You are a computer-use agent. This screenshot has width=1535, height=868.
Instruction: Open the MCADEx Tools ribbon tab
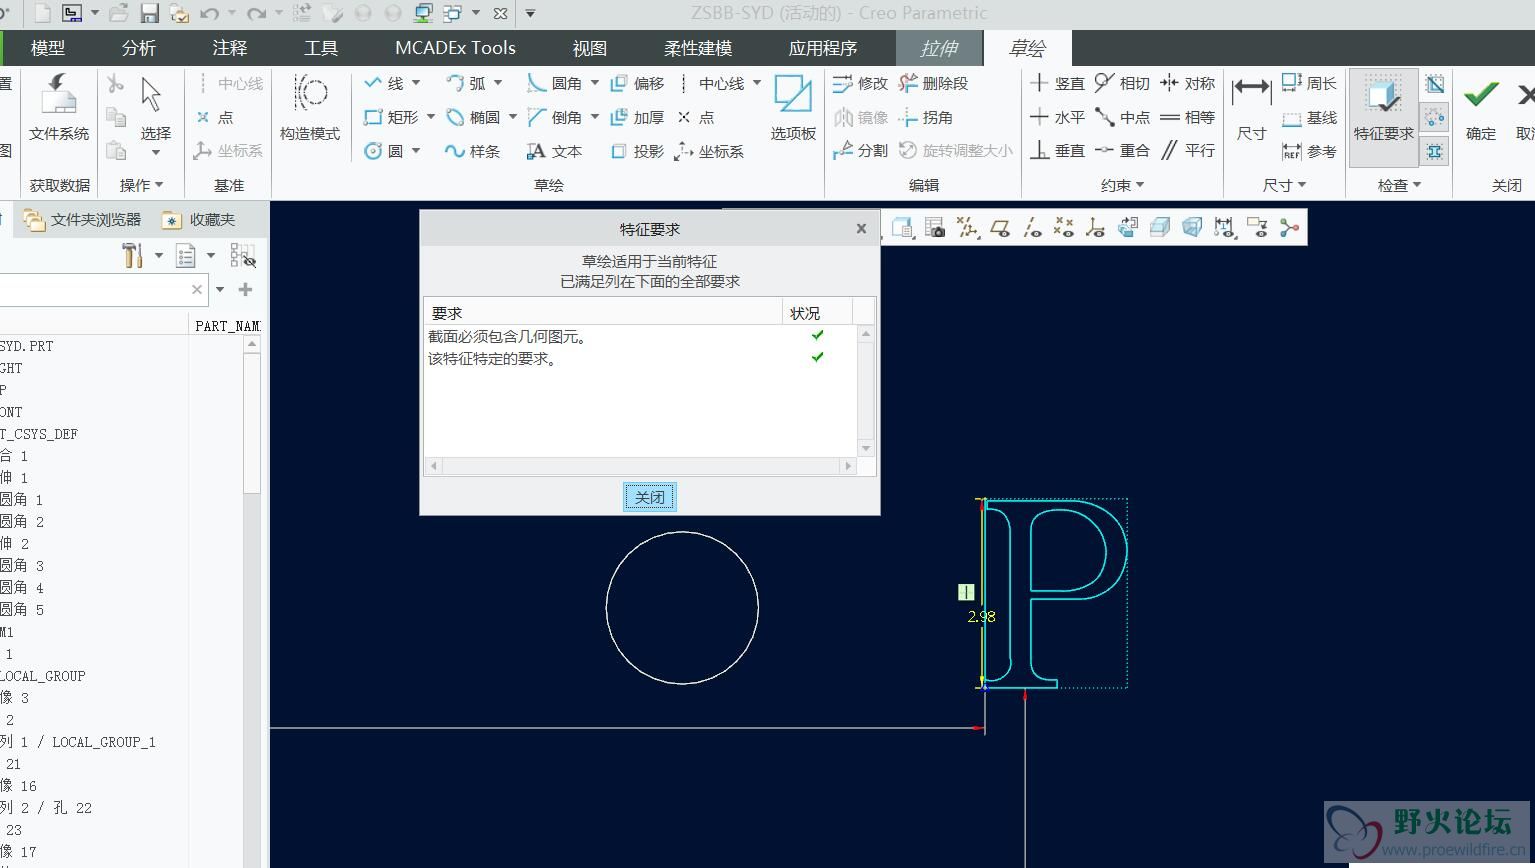(455, 48)
